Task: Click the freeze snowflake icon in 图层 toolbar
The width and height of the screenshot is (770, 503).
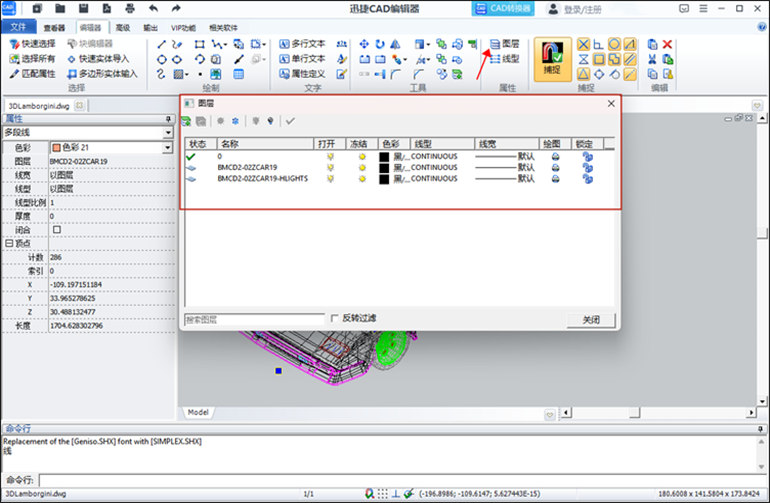Action: coord(235,121)
